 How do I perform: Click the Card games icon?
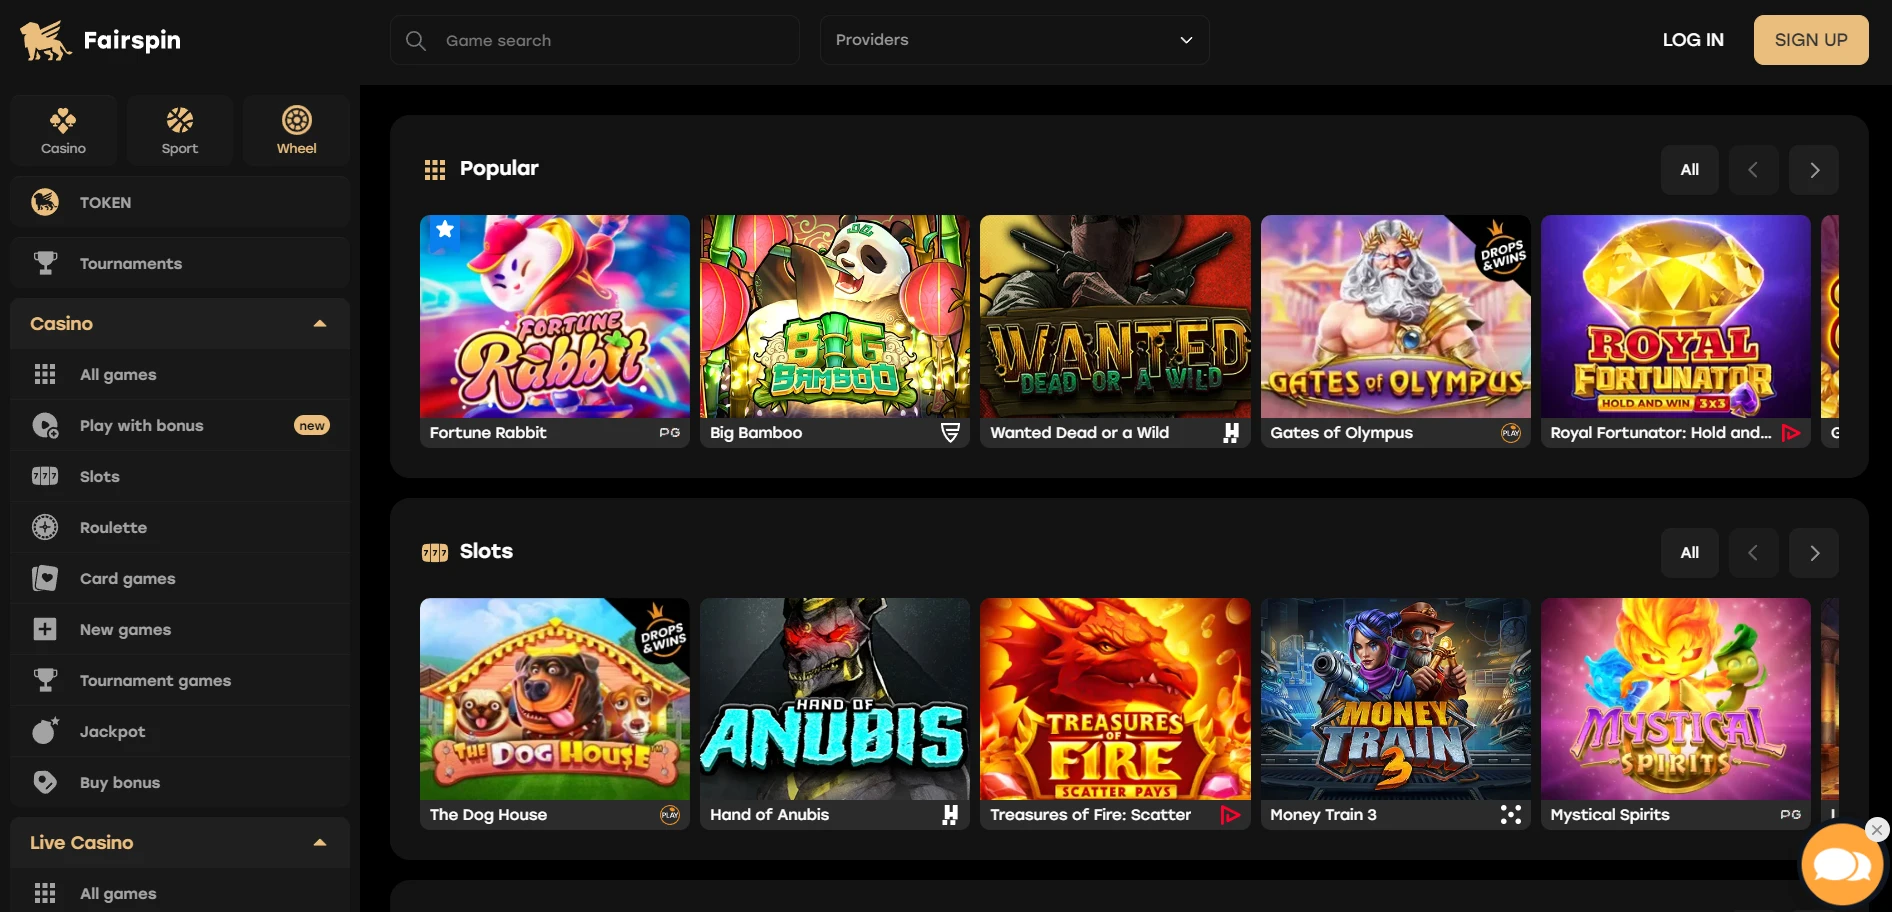pyautogui.click(x=45, y=578)
